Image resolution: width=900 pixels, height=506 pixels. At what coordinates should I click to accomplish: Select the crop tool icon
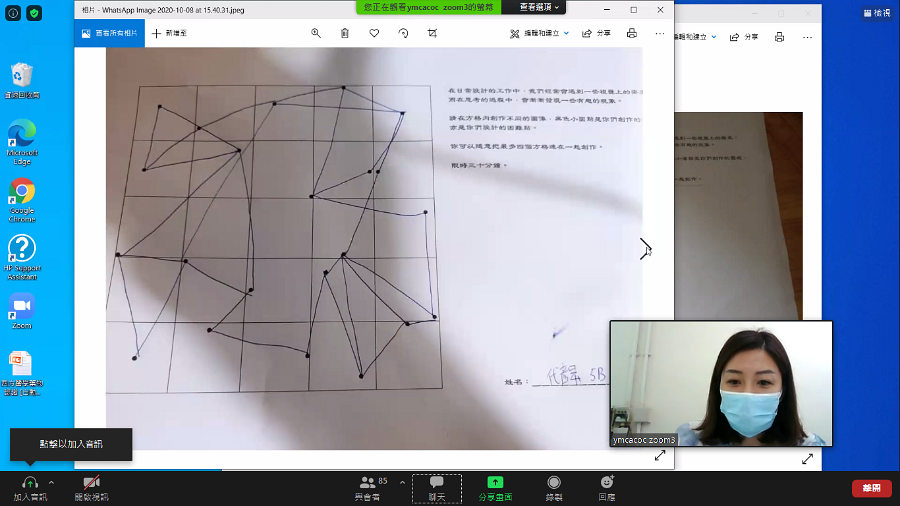pos(432,33)
